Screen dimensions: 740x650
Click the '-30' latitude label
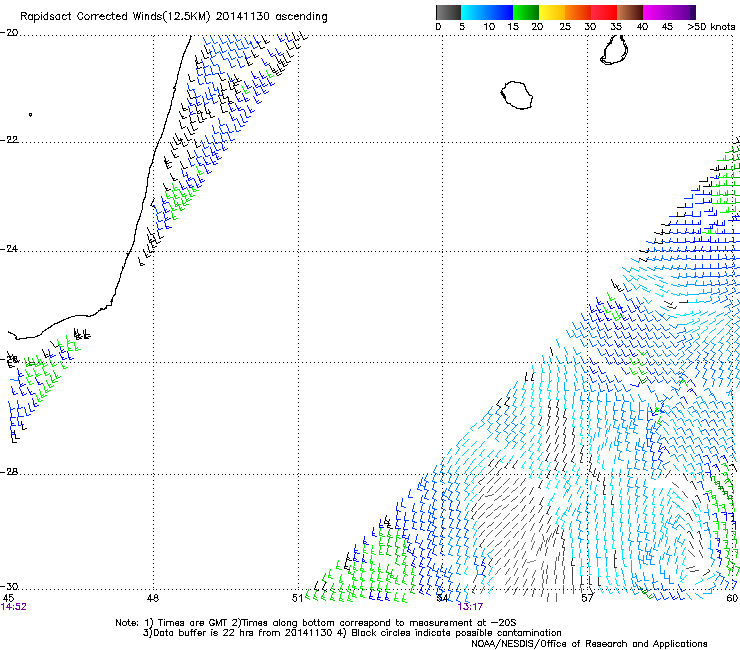[x=9, y=586]
